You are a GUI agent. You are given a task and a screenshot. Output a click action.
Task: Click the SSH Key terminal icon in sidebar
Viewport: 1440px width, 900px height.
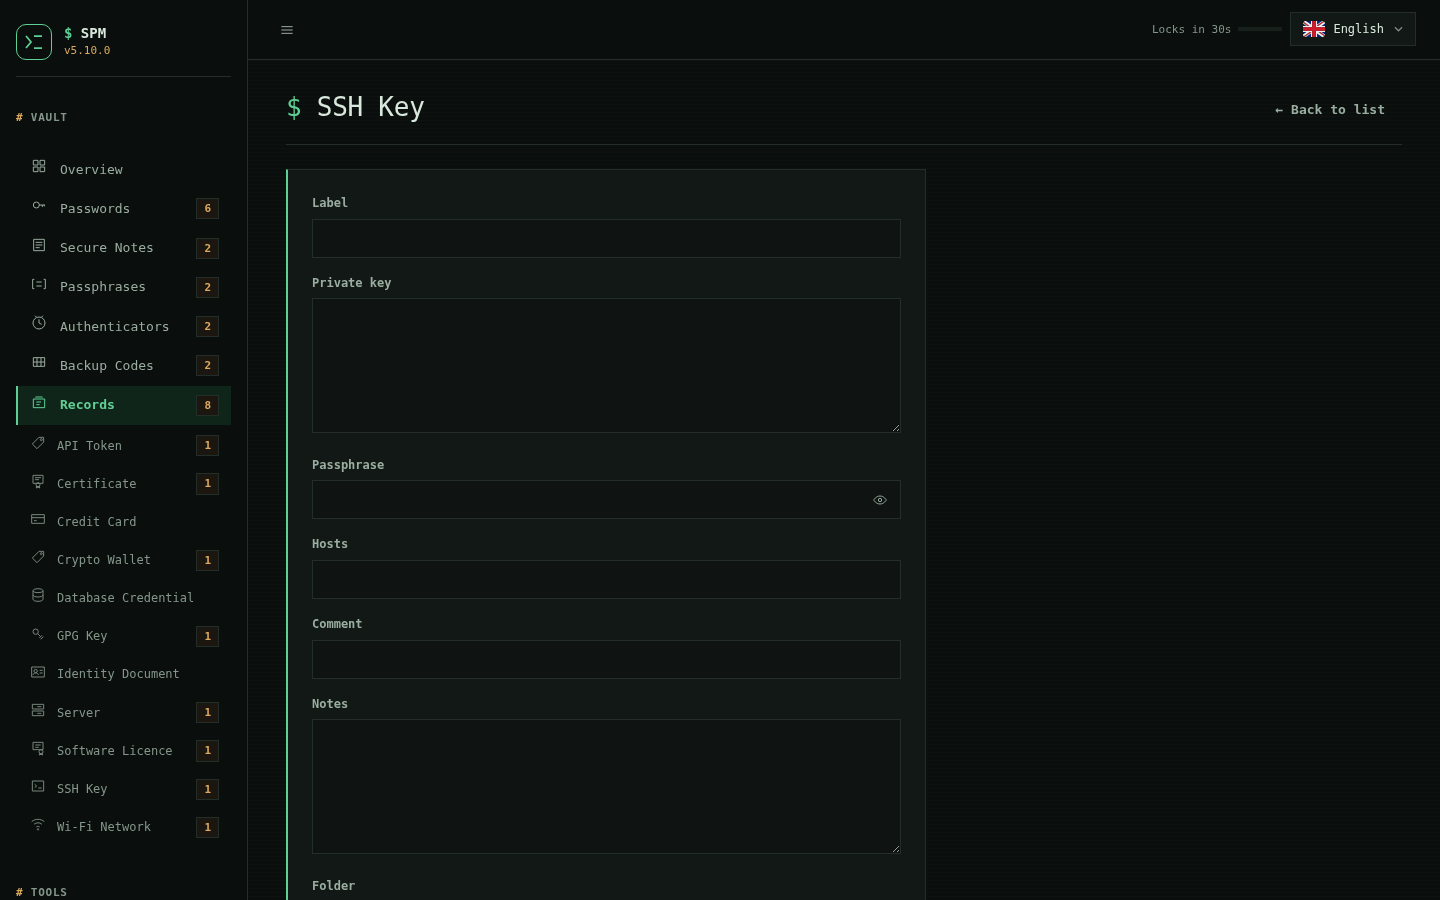click(x=38, y=786)
